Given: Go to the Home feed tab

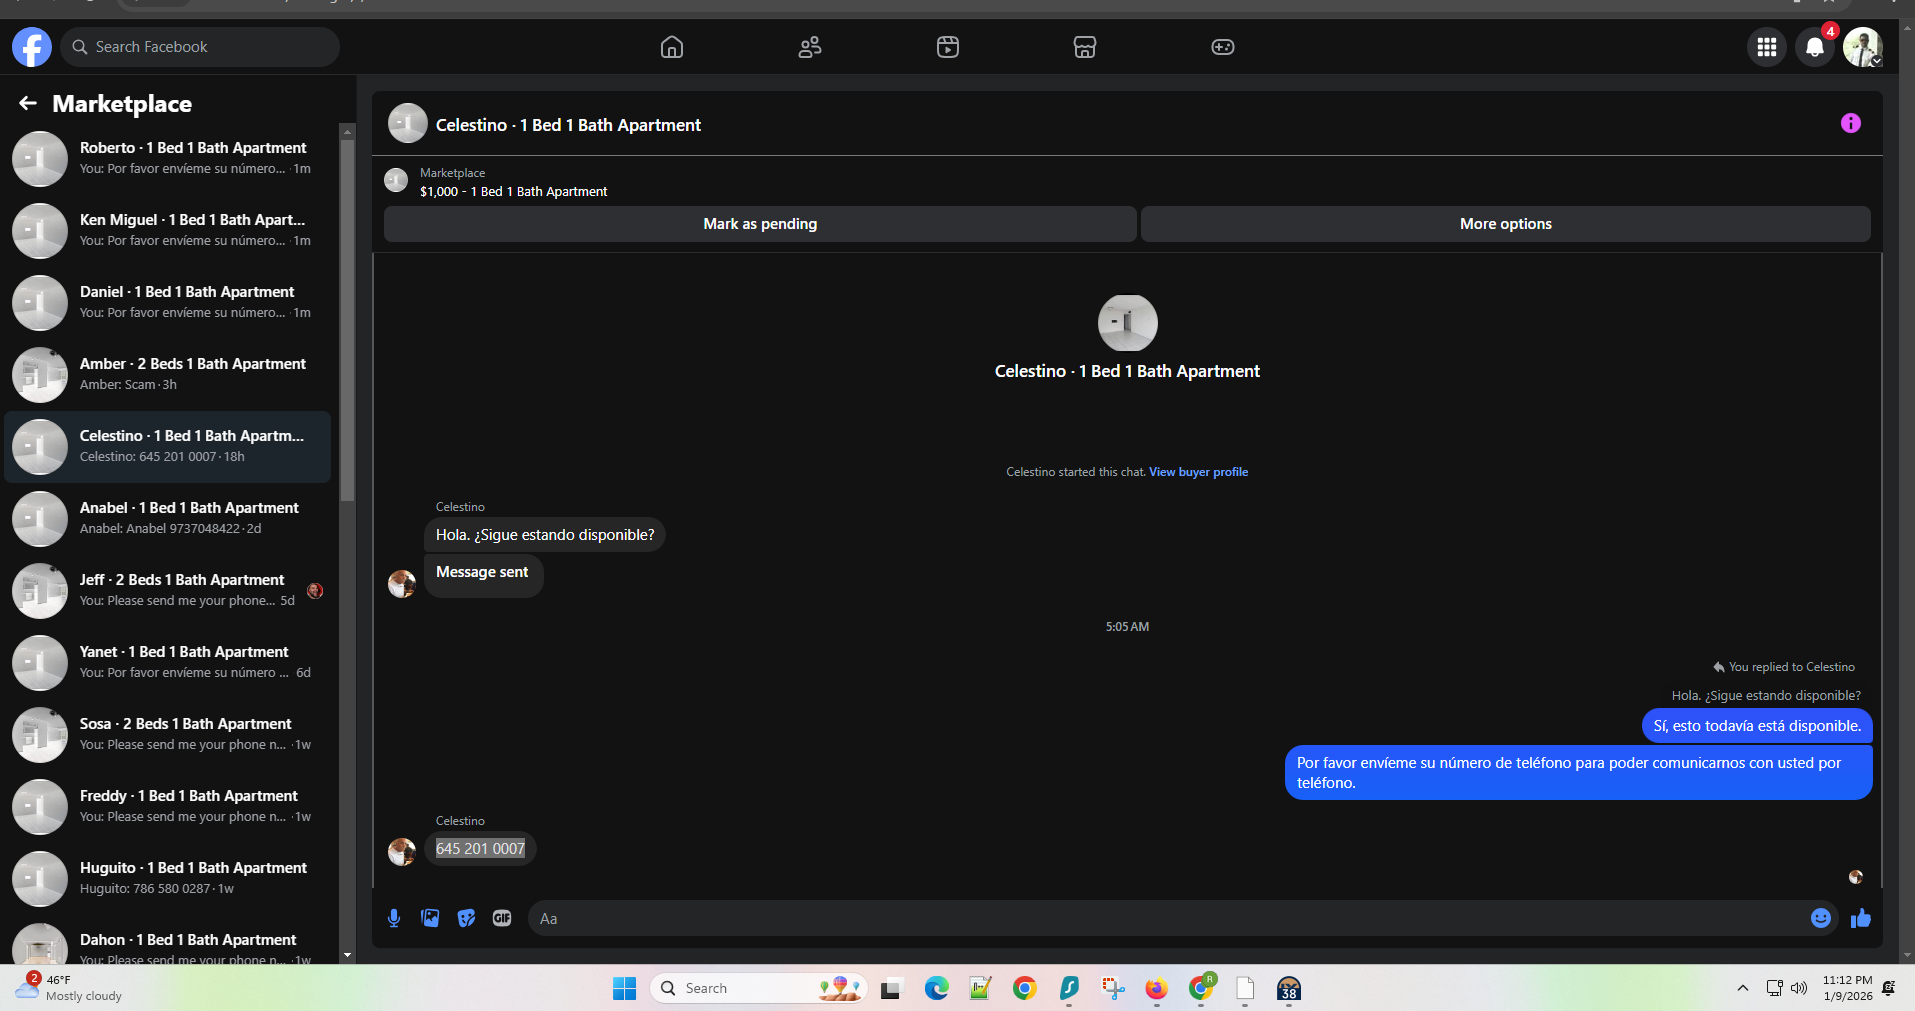Looking at the screenshot, I should coord(672,47).
